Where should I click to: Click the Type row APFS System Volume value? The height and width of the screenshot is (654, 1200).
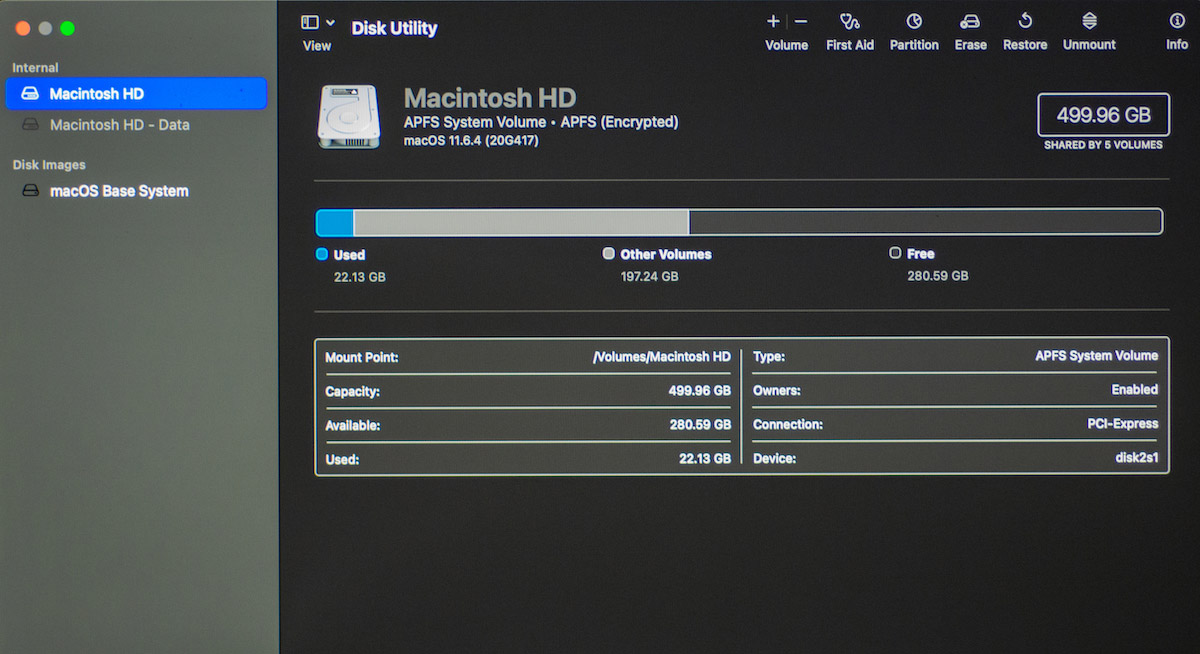(x=1097, y=356)
